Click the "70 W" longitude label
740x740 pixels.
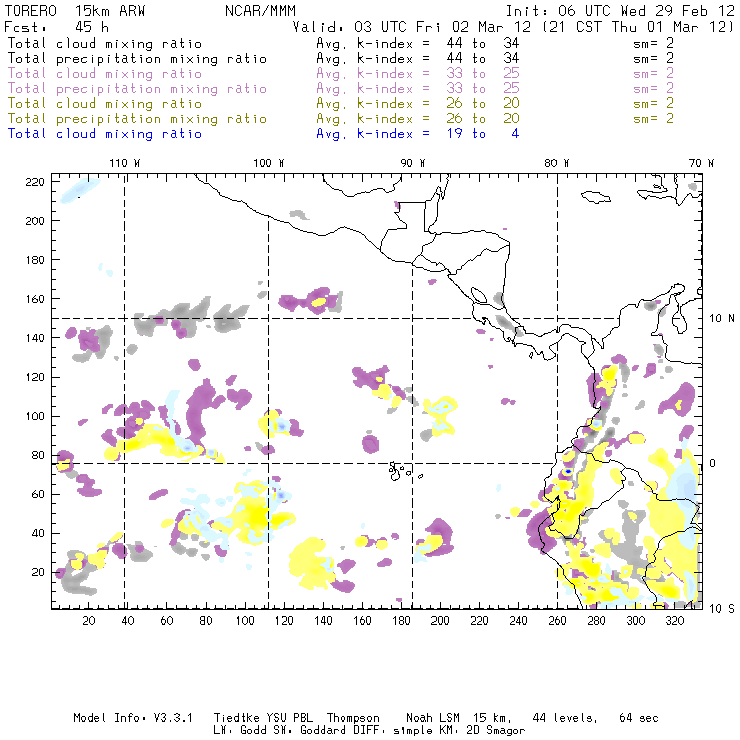coord(701,163)
